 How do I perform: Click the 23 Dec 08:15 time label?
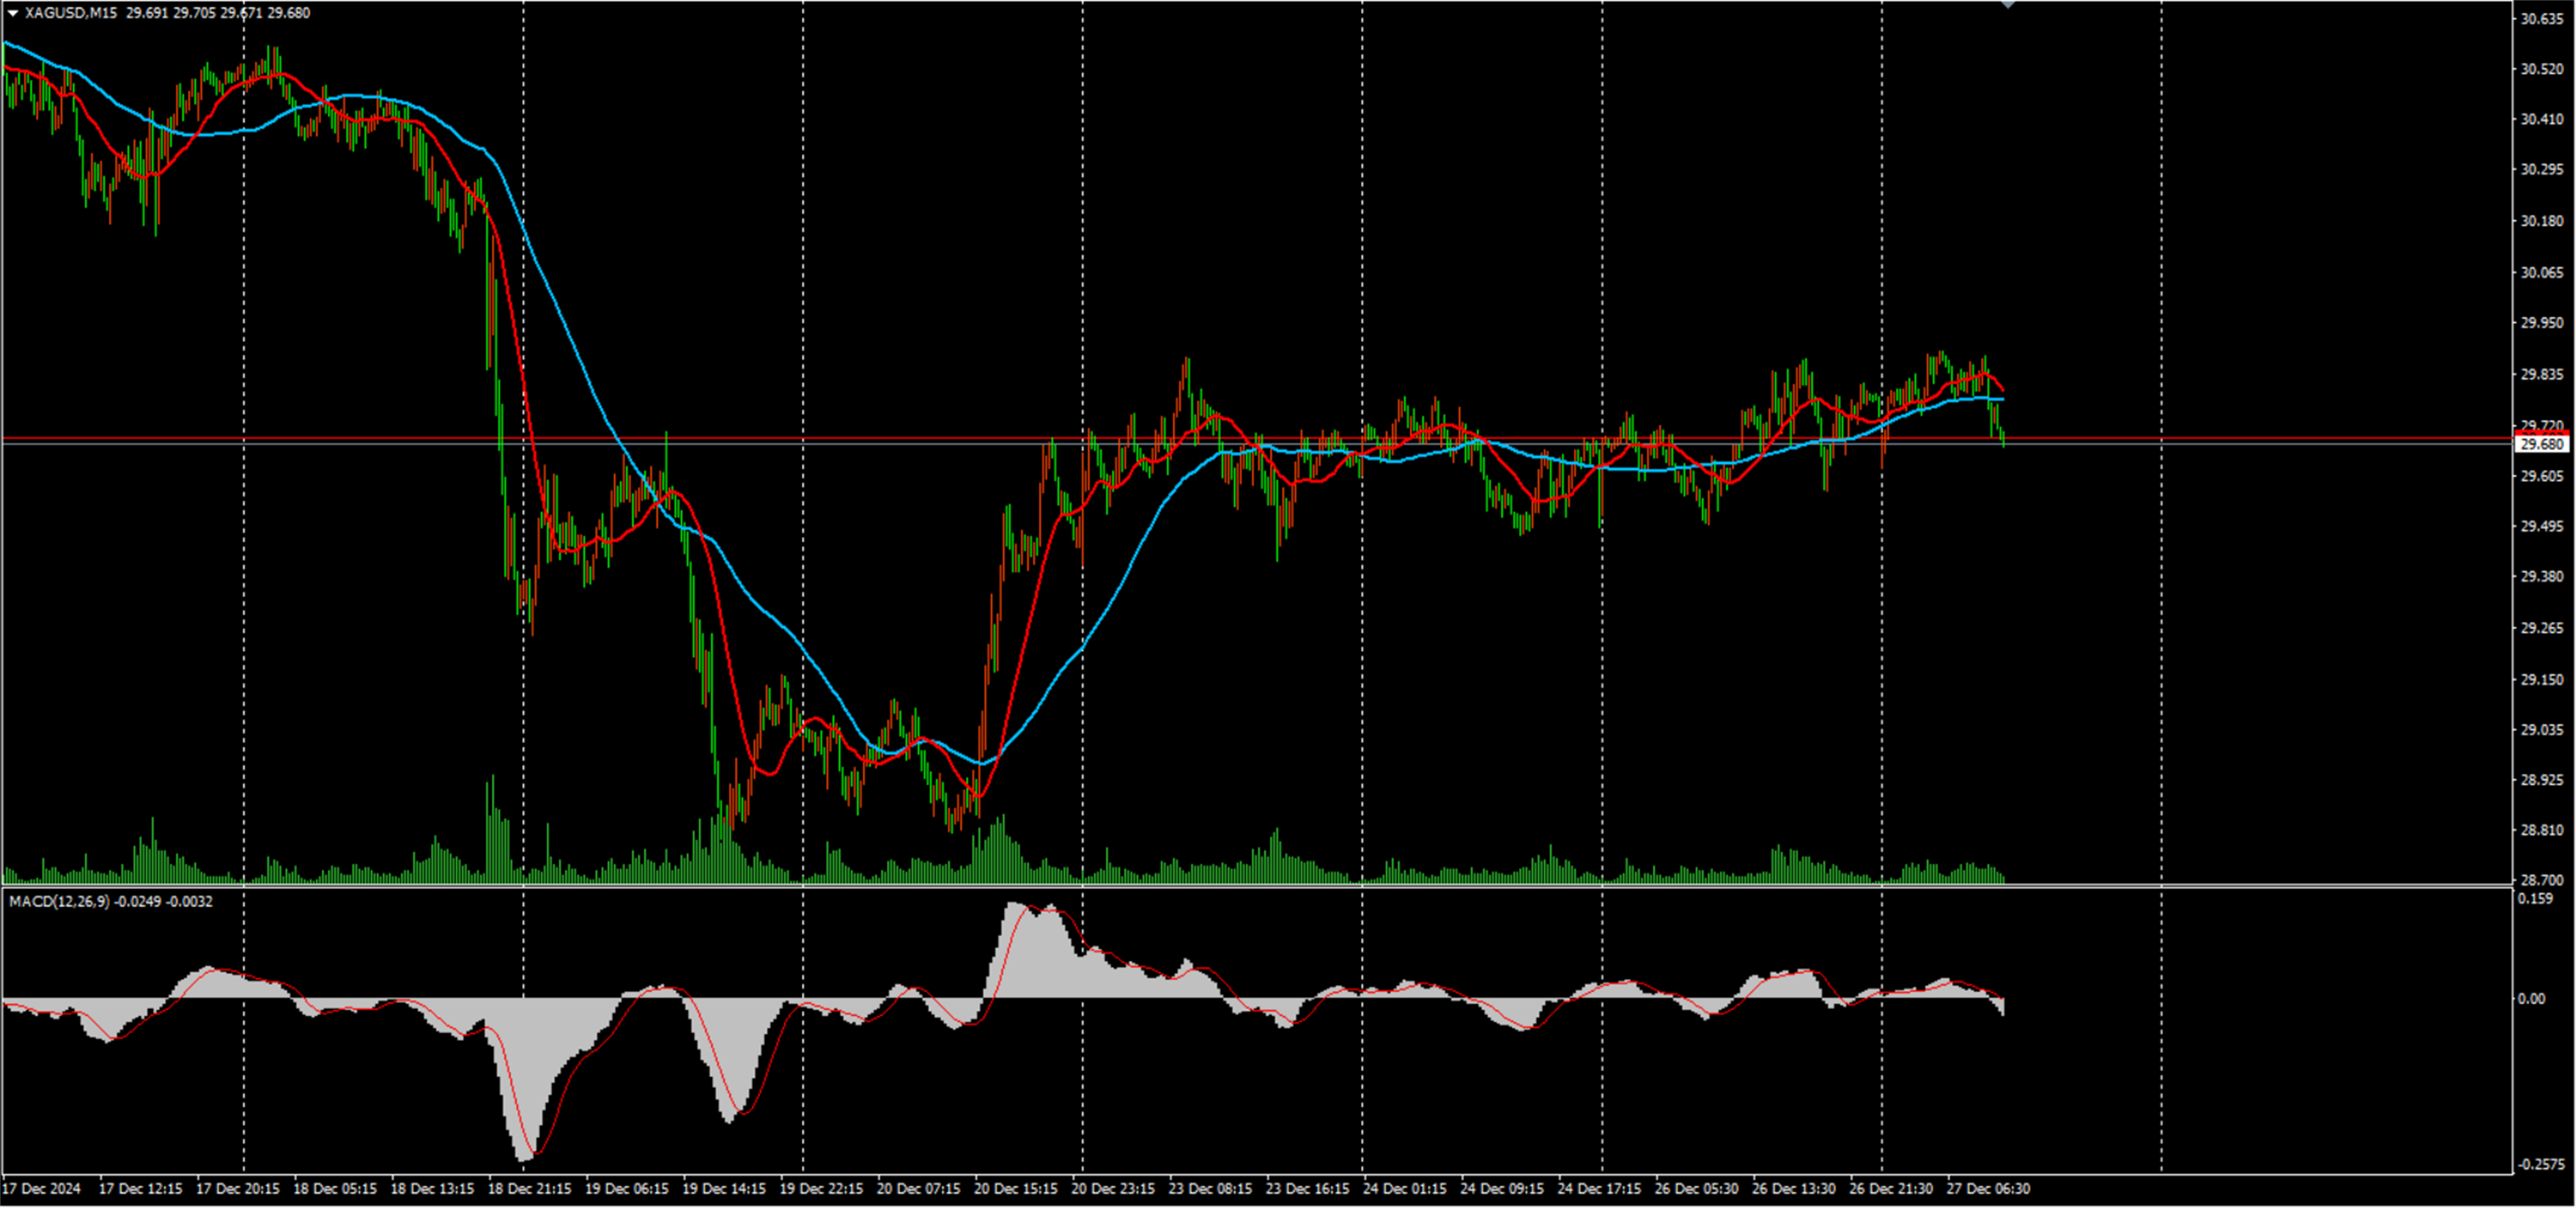click(1210, 1189)
